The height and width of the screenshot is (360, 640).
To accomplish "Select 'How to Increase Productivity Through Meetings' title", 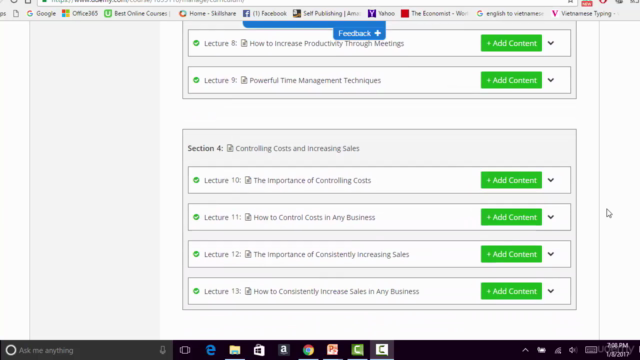I will tap(327, 43).
